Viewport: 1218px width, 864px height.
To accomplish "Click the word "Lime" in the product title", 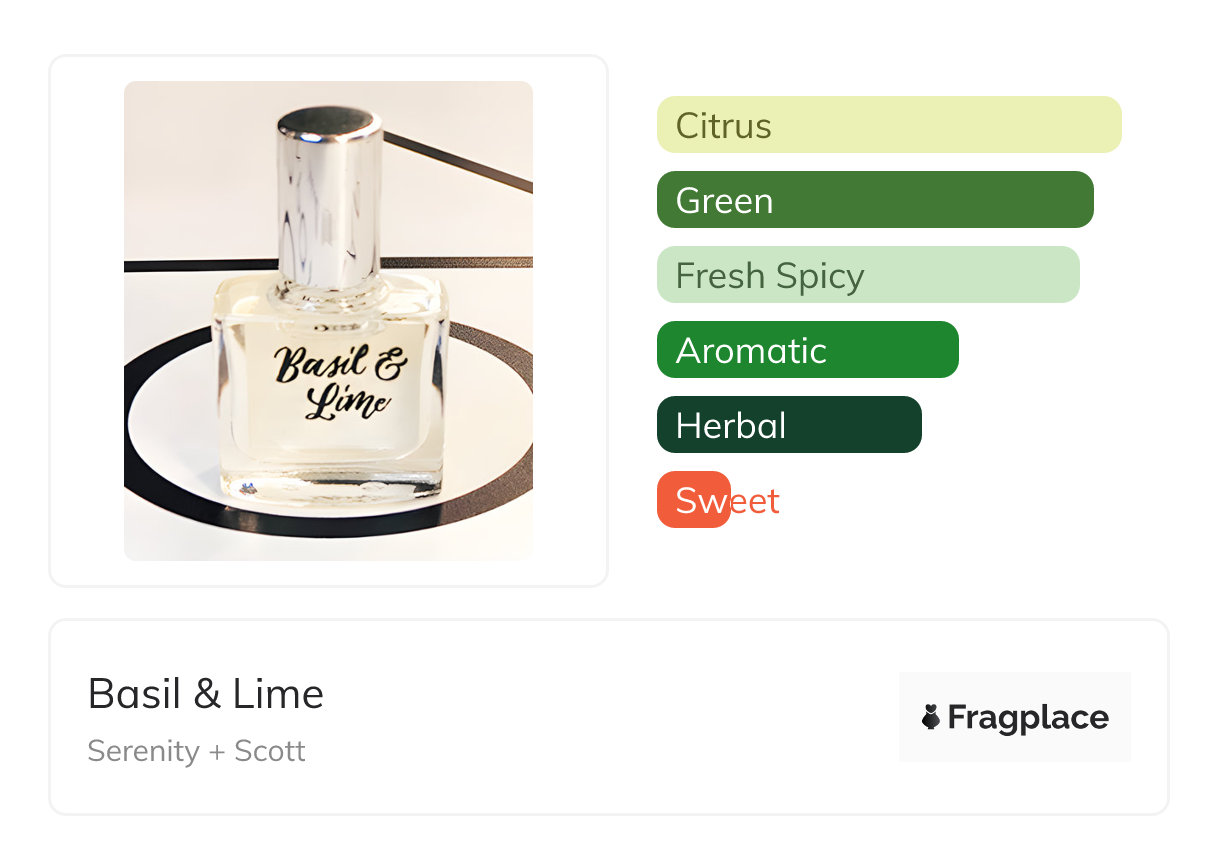I will coord(278,694).
